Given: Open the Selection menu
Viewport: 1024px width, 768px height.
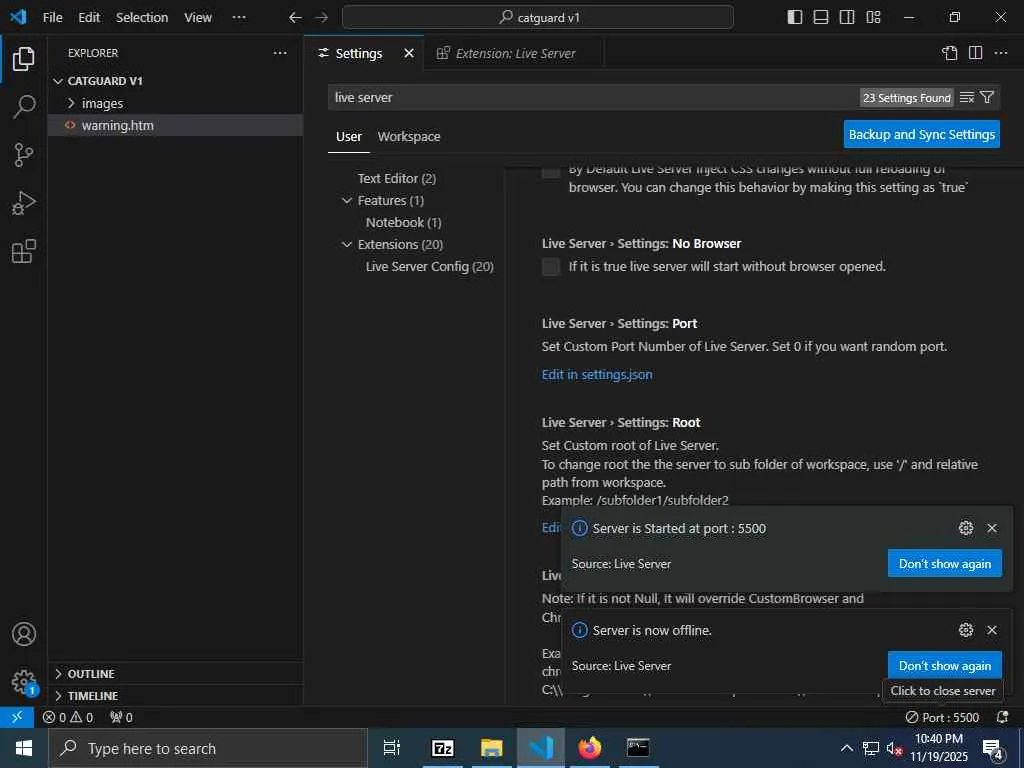Looking at the screenshot, I should coord(142,18).
